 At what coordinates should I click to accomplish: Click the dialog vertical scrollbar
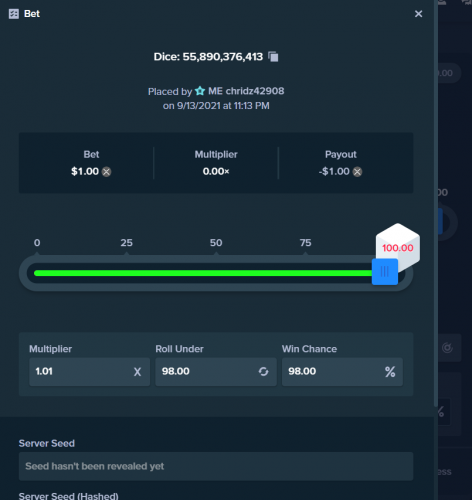pos(436,203)
